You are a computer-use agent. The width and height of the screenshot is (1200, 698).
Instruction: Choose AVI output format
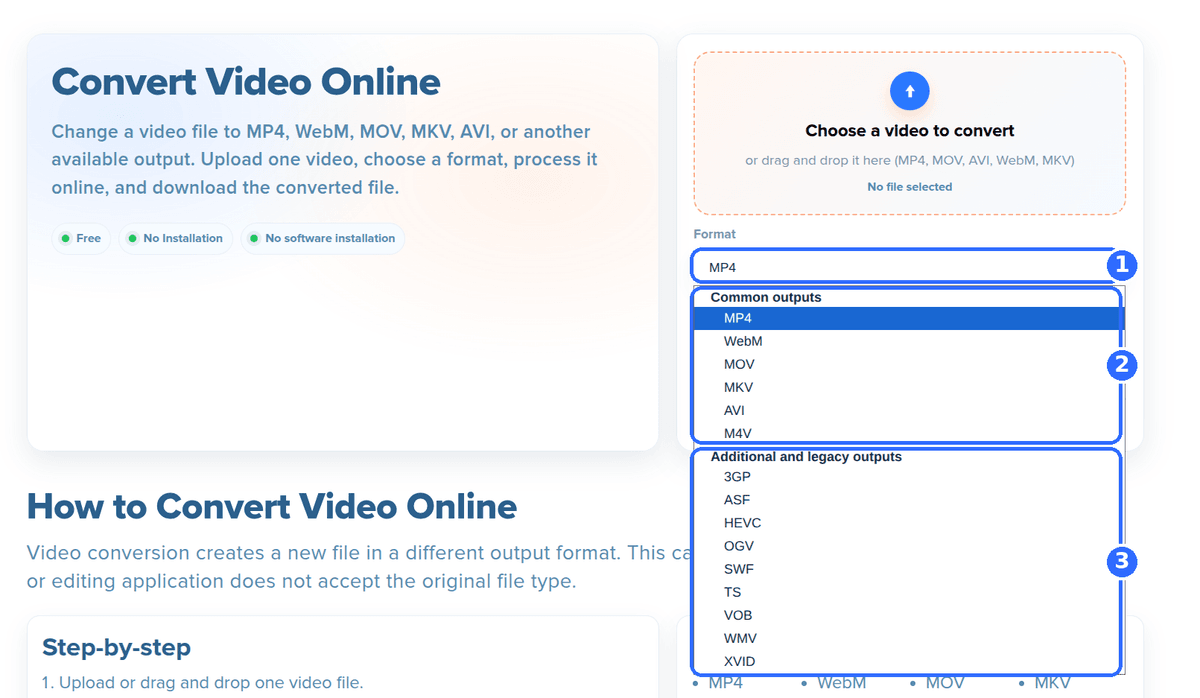pyautogui.click(x=909, y=410)
